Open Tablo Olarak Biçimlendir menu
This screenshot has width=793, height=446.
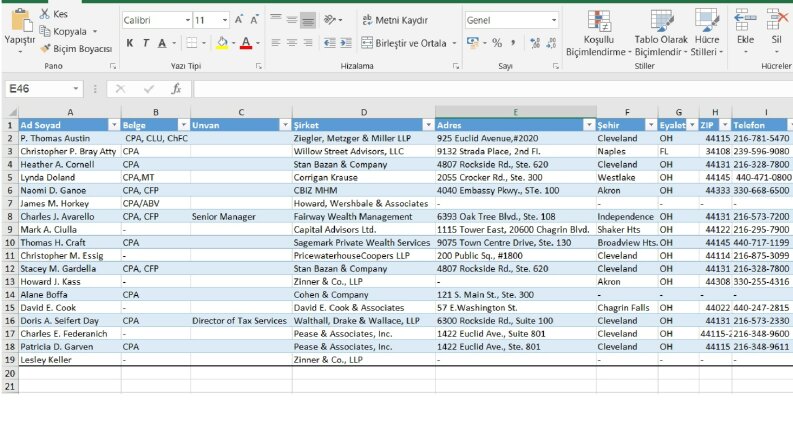click(661, 33)
